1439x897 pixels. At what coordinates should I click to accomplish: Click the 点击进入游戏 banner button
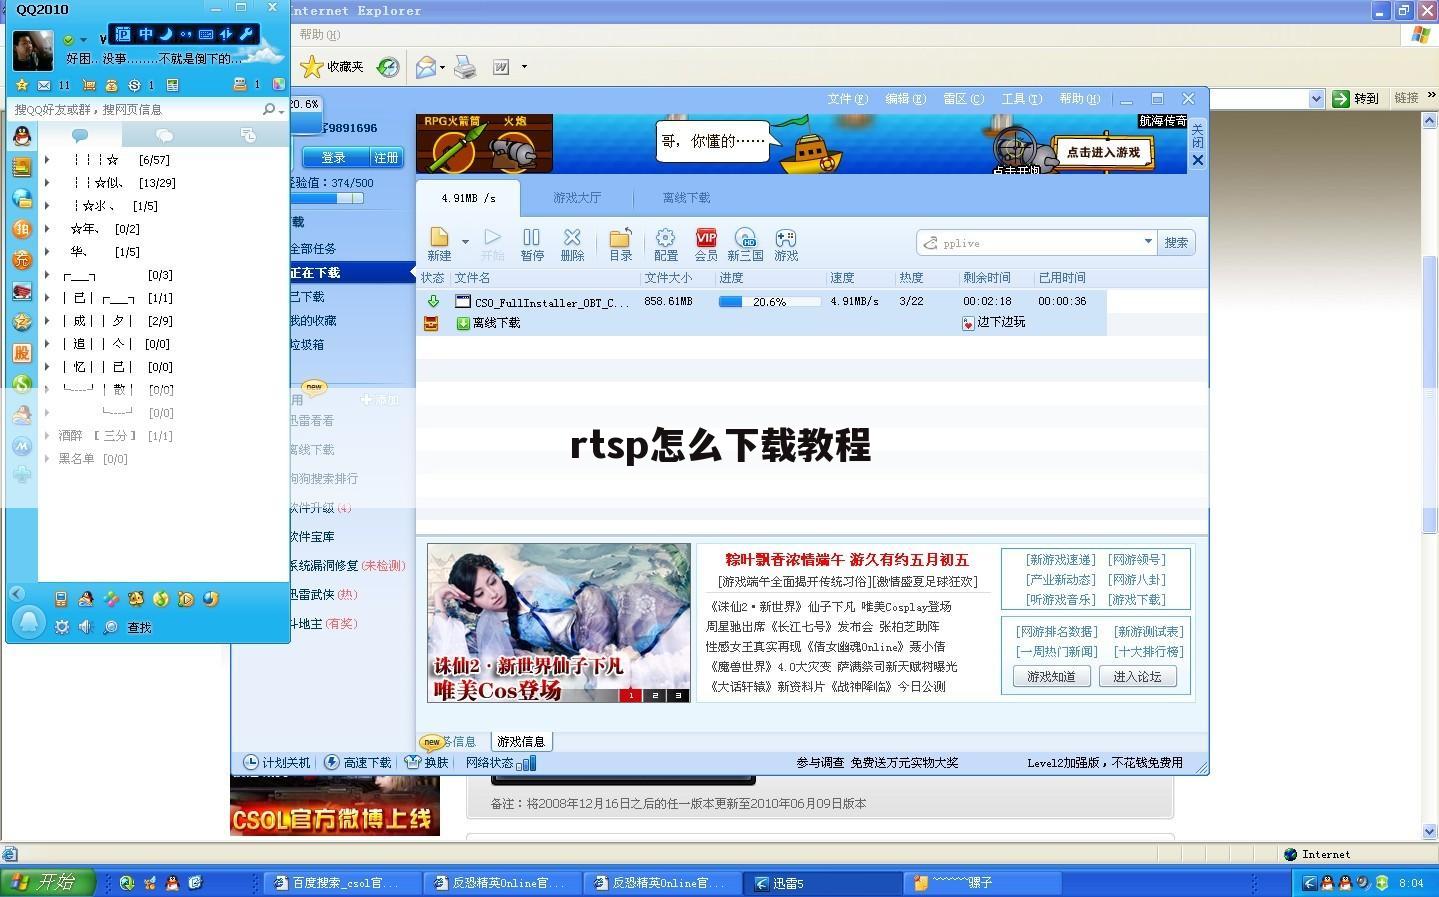click(1104, 152)
